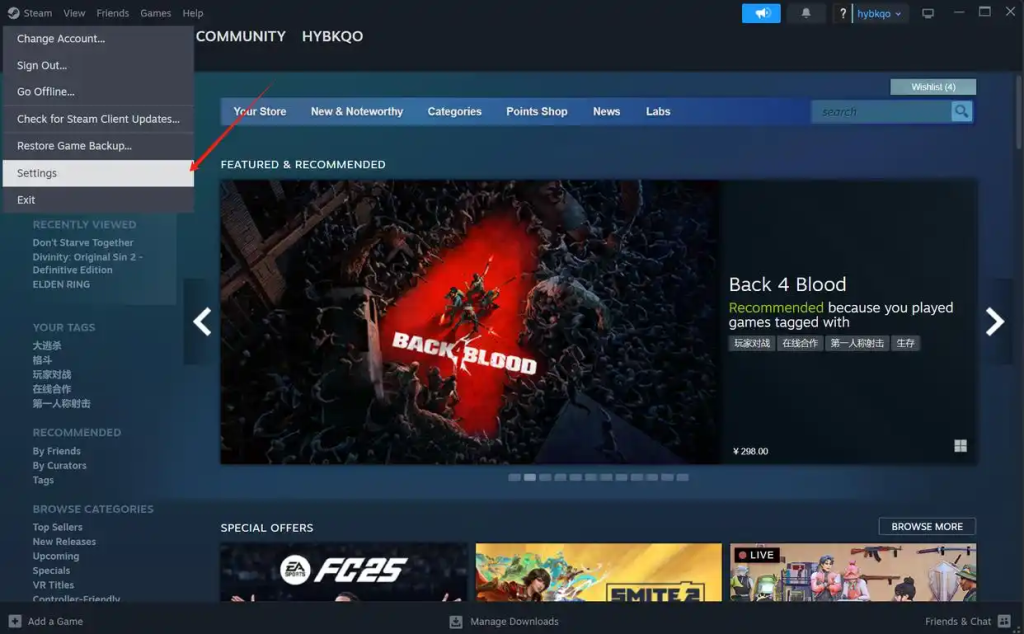1024x634 pixels.
Task: Open the SMITE 2 special offer
Action: [x=599, y=572]
